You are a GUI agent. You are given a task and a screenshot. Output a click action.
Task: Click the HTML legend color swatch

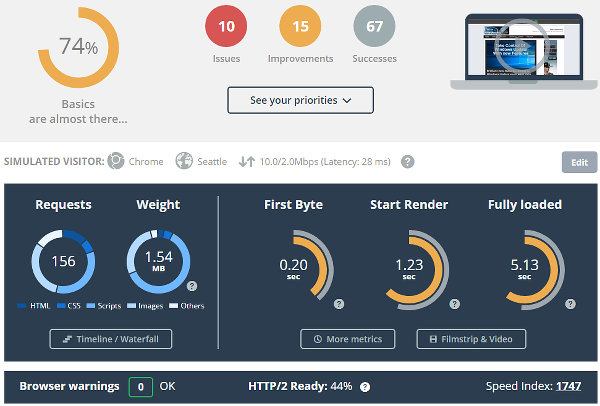click(x=22, y=306)
